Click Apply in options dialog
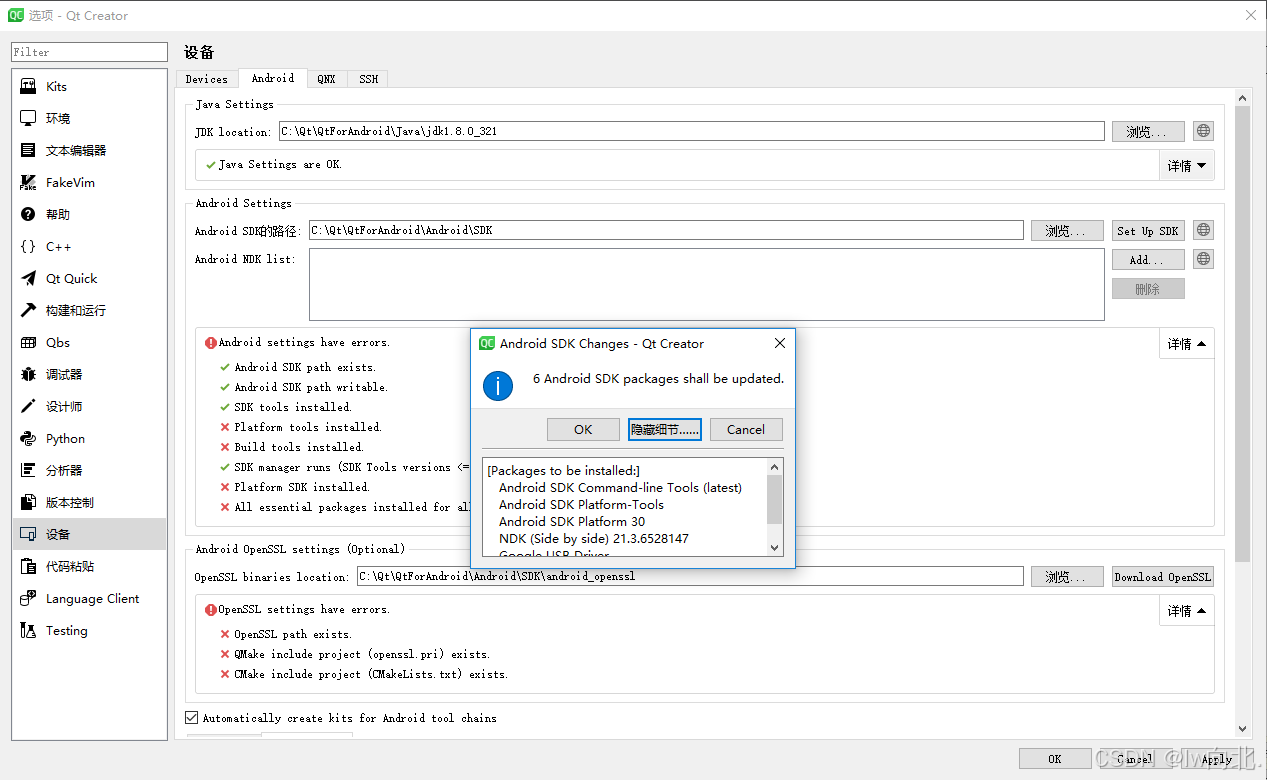 pos(1217,758)
